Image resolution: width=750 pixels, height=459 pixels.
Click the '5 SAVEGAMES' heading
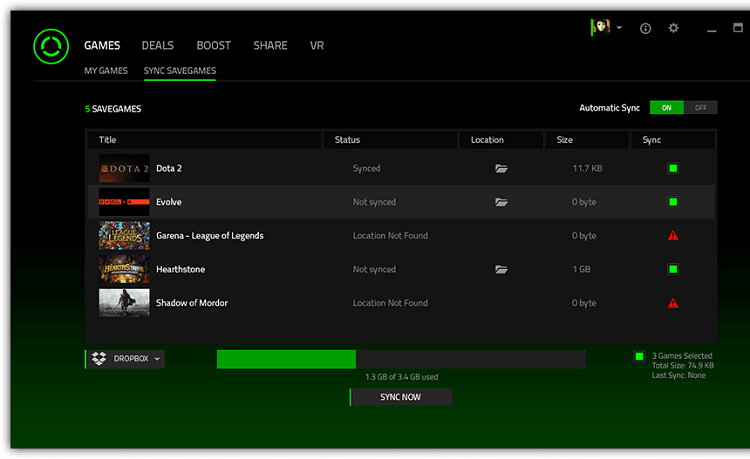pyautogui.click(x=113, y=109)
